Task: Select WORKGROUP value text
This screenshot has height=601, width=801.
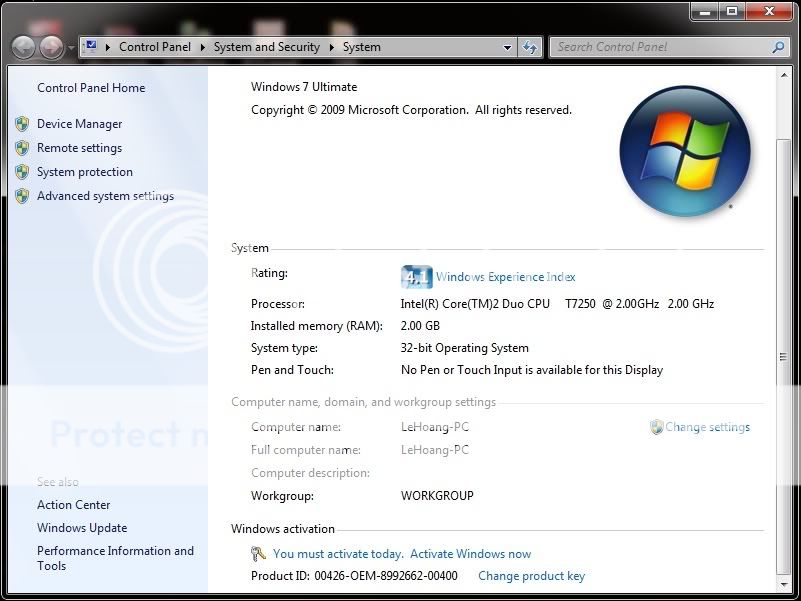Action: tap(437, 496)
